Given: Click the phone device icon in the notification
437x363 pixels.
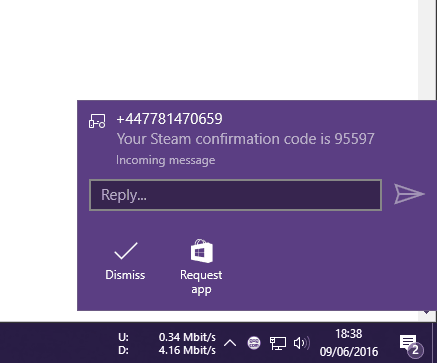Looking at the screenshot, I should [97, 121].
